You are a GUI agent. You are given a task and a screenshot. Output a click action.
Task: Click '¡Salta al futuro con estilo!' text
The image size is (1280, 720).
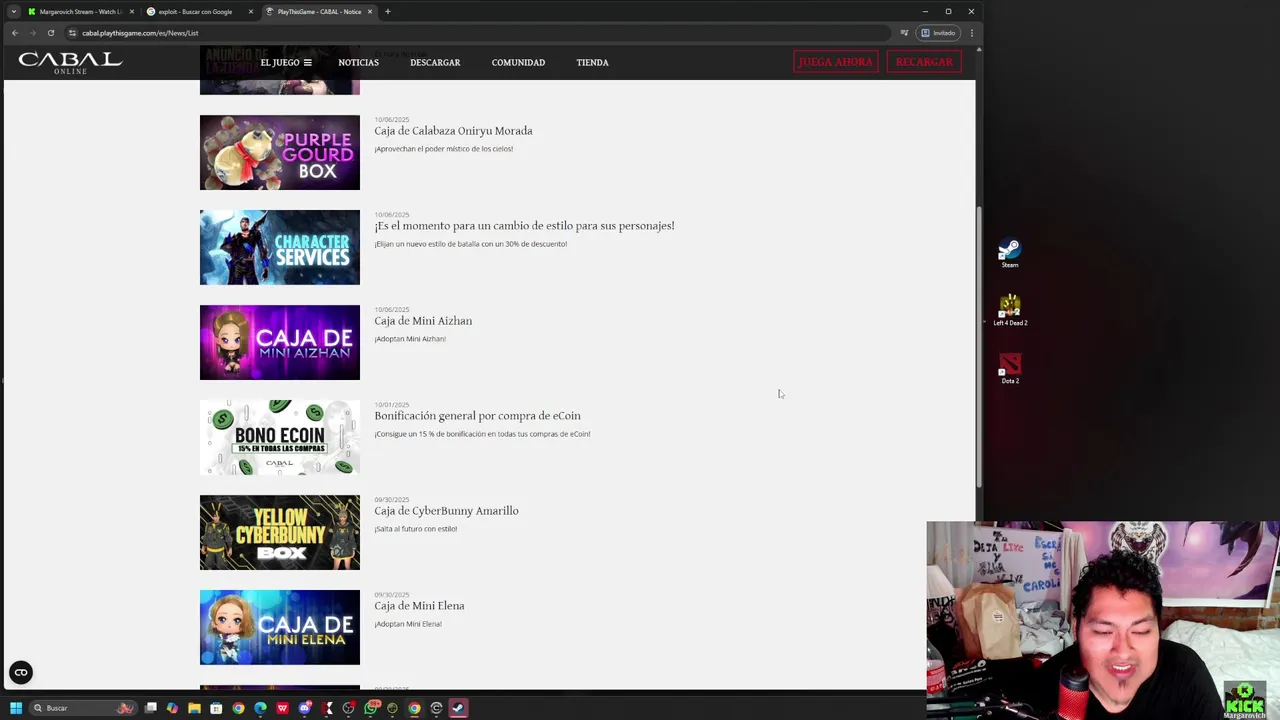tap(415, 529)
